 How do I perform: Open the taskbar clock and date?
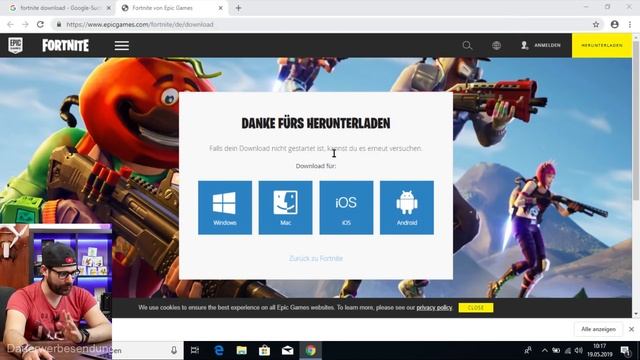tap(600, 350)
